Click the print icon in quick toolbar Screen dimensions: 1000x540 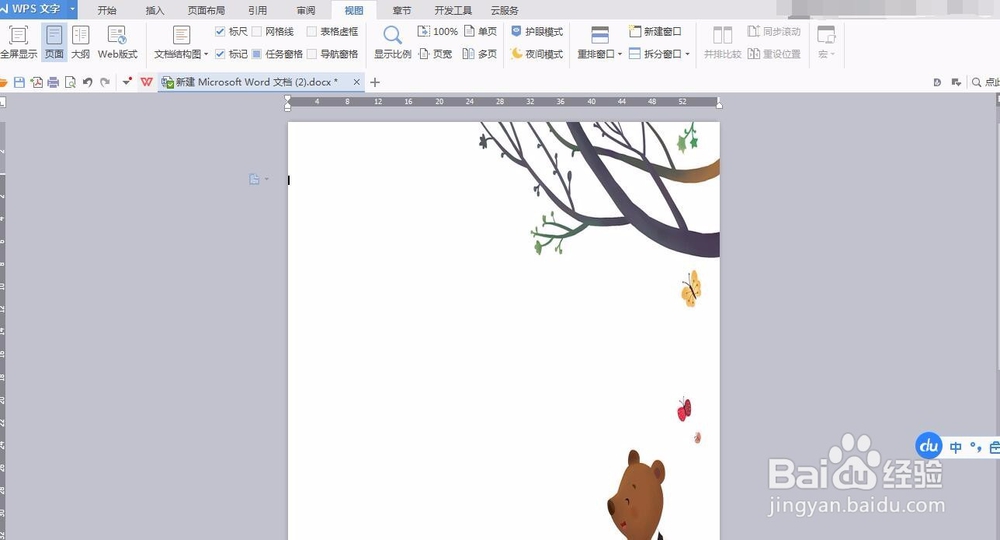click(53, 82)
